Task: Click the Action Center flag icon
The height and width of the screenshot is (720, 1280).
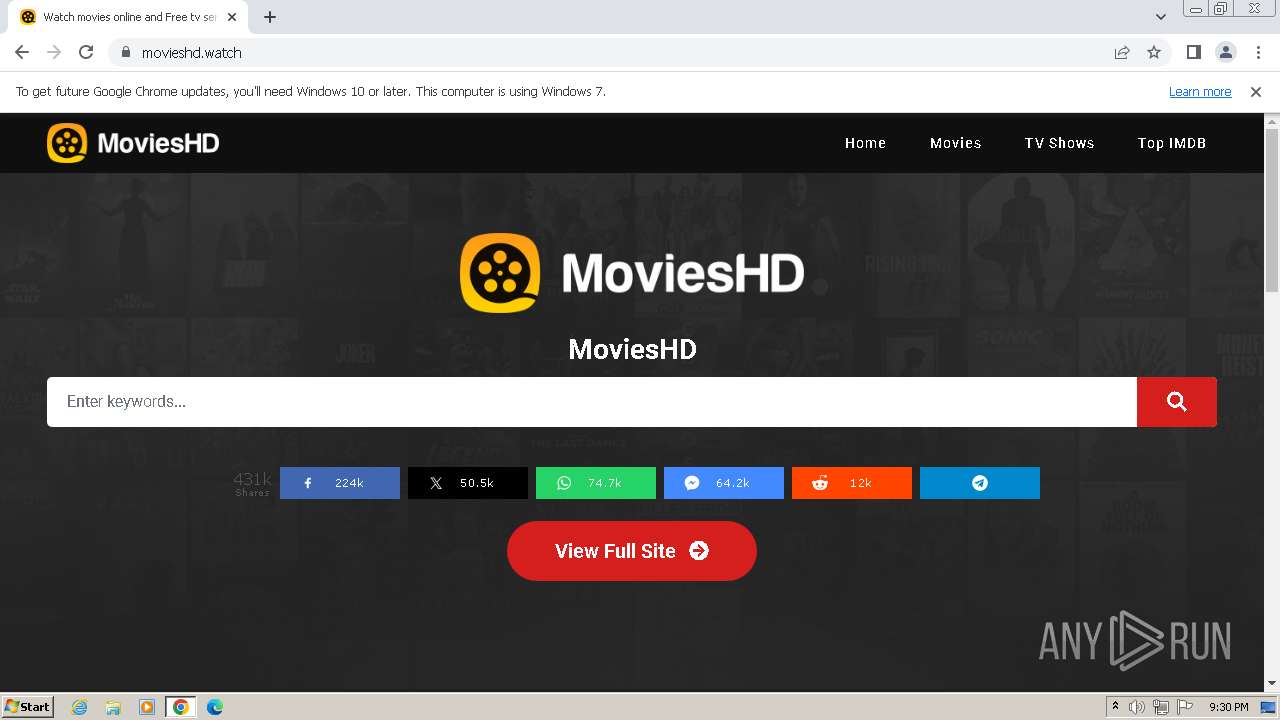Action: point(1184,707)
